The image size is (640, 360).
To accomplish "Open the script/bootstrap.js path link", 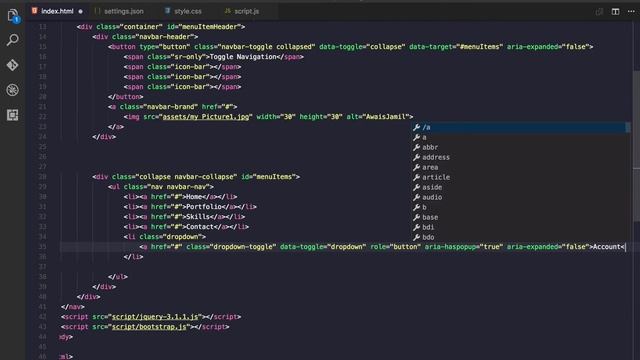I will (149, 327).
